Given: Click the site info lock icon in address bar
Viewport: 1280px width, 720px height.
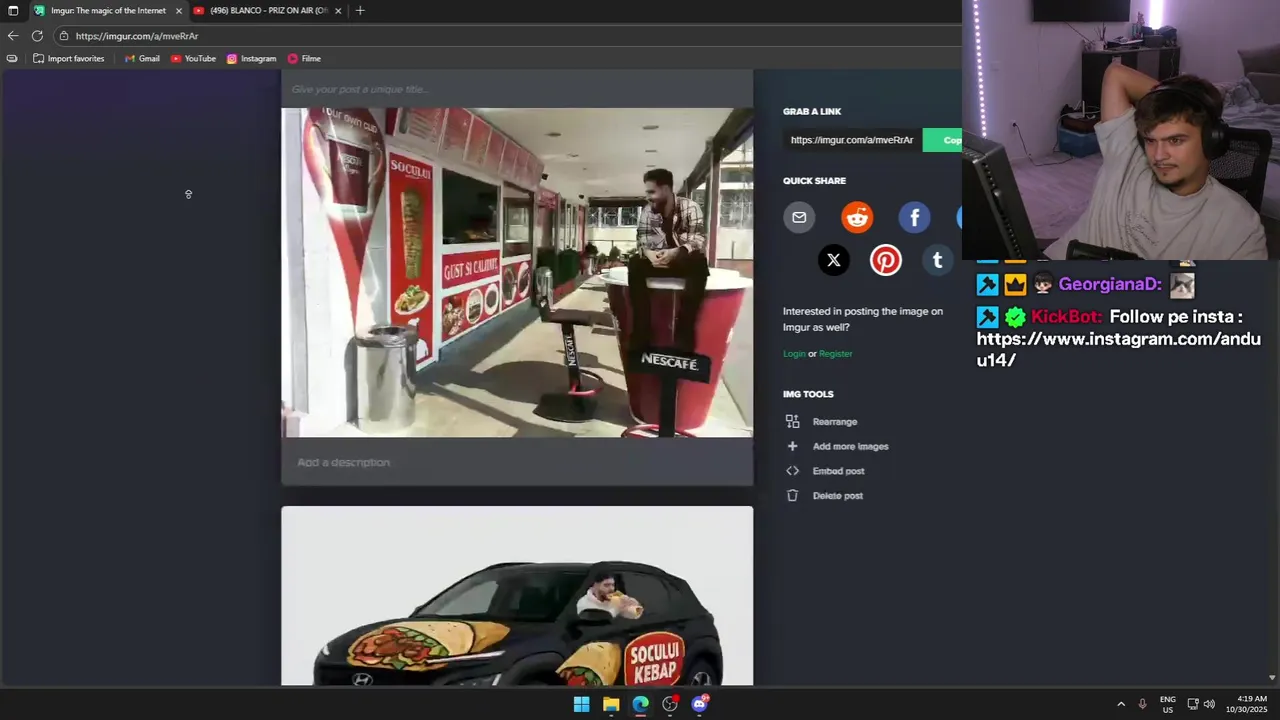Looking at the screenshot, I should pos(64,36).
